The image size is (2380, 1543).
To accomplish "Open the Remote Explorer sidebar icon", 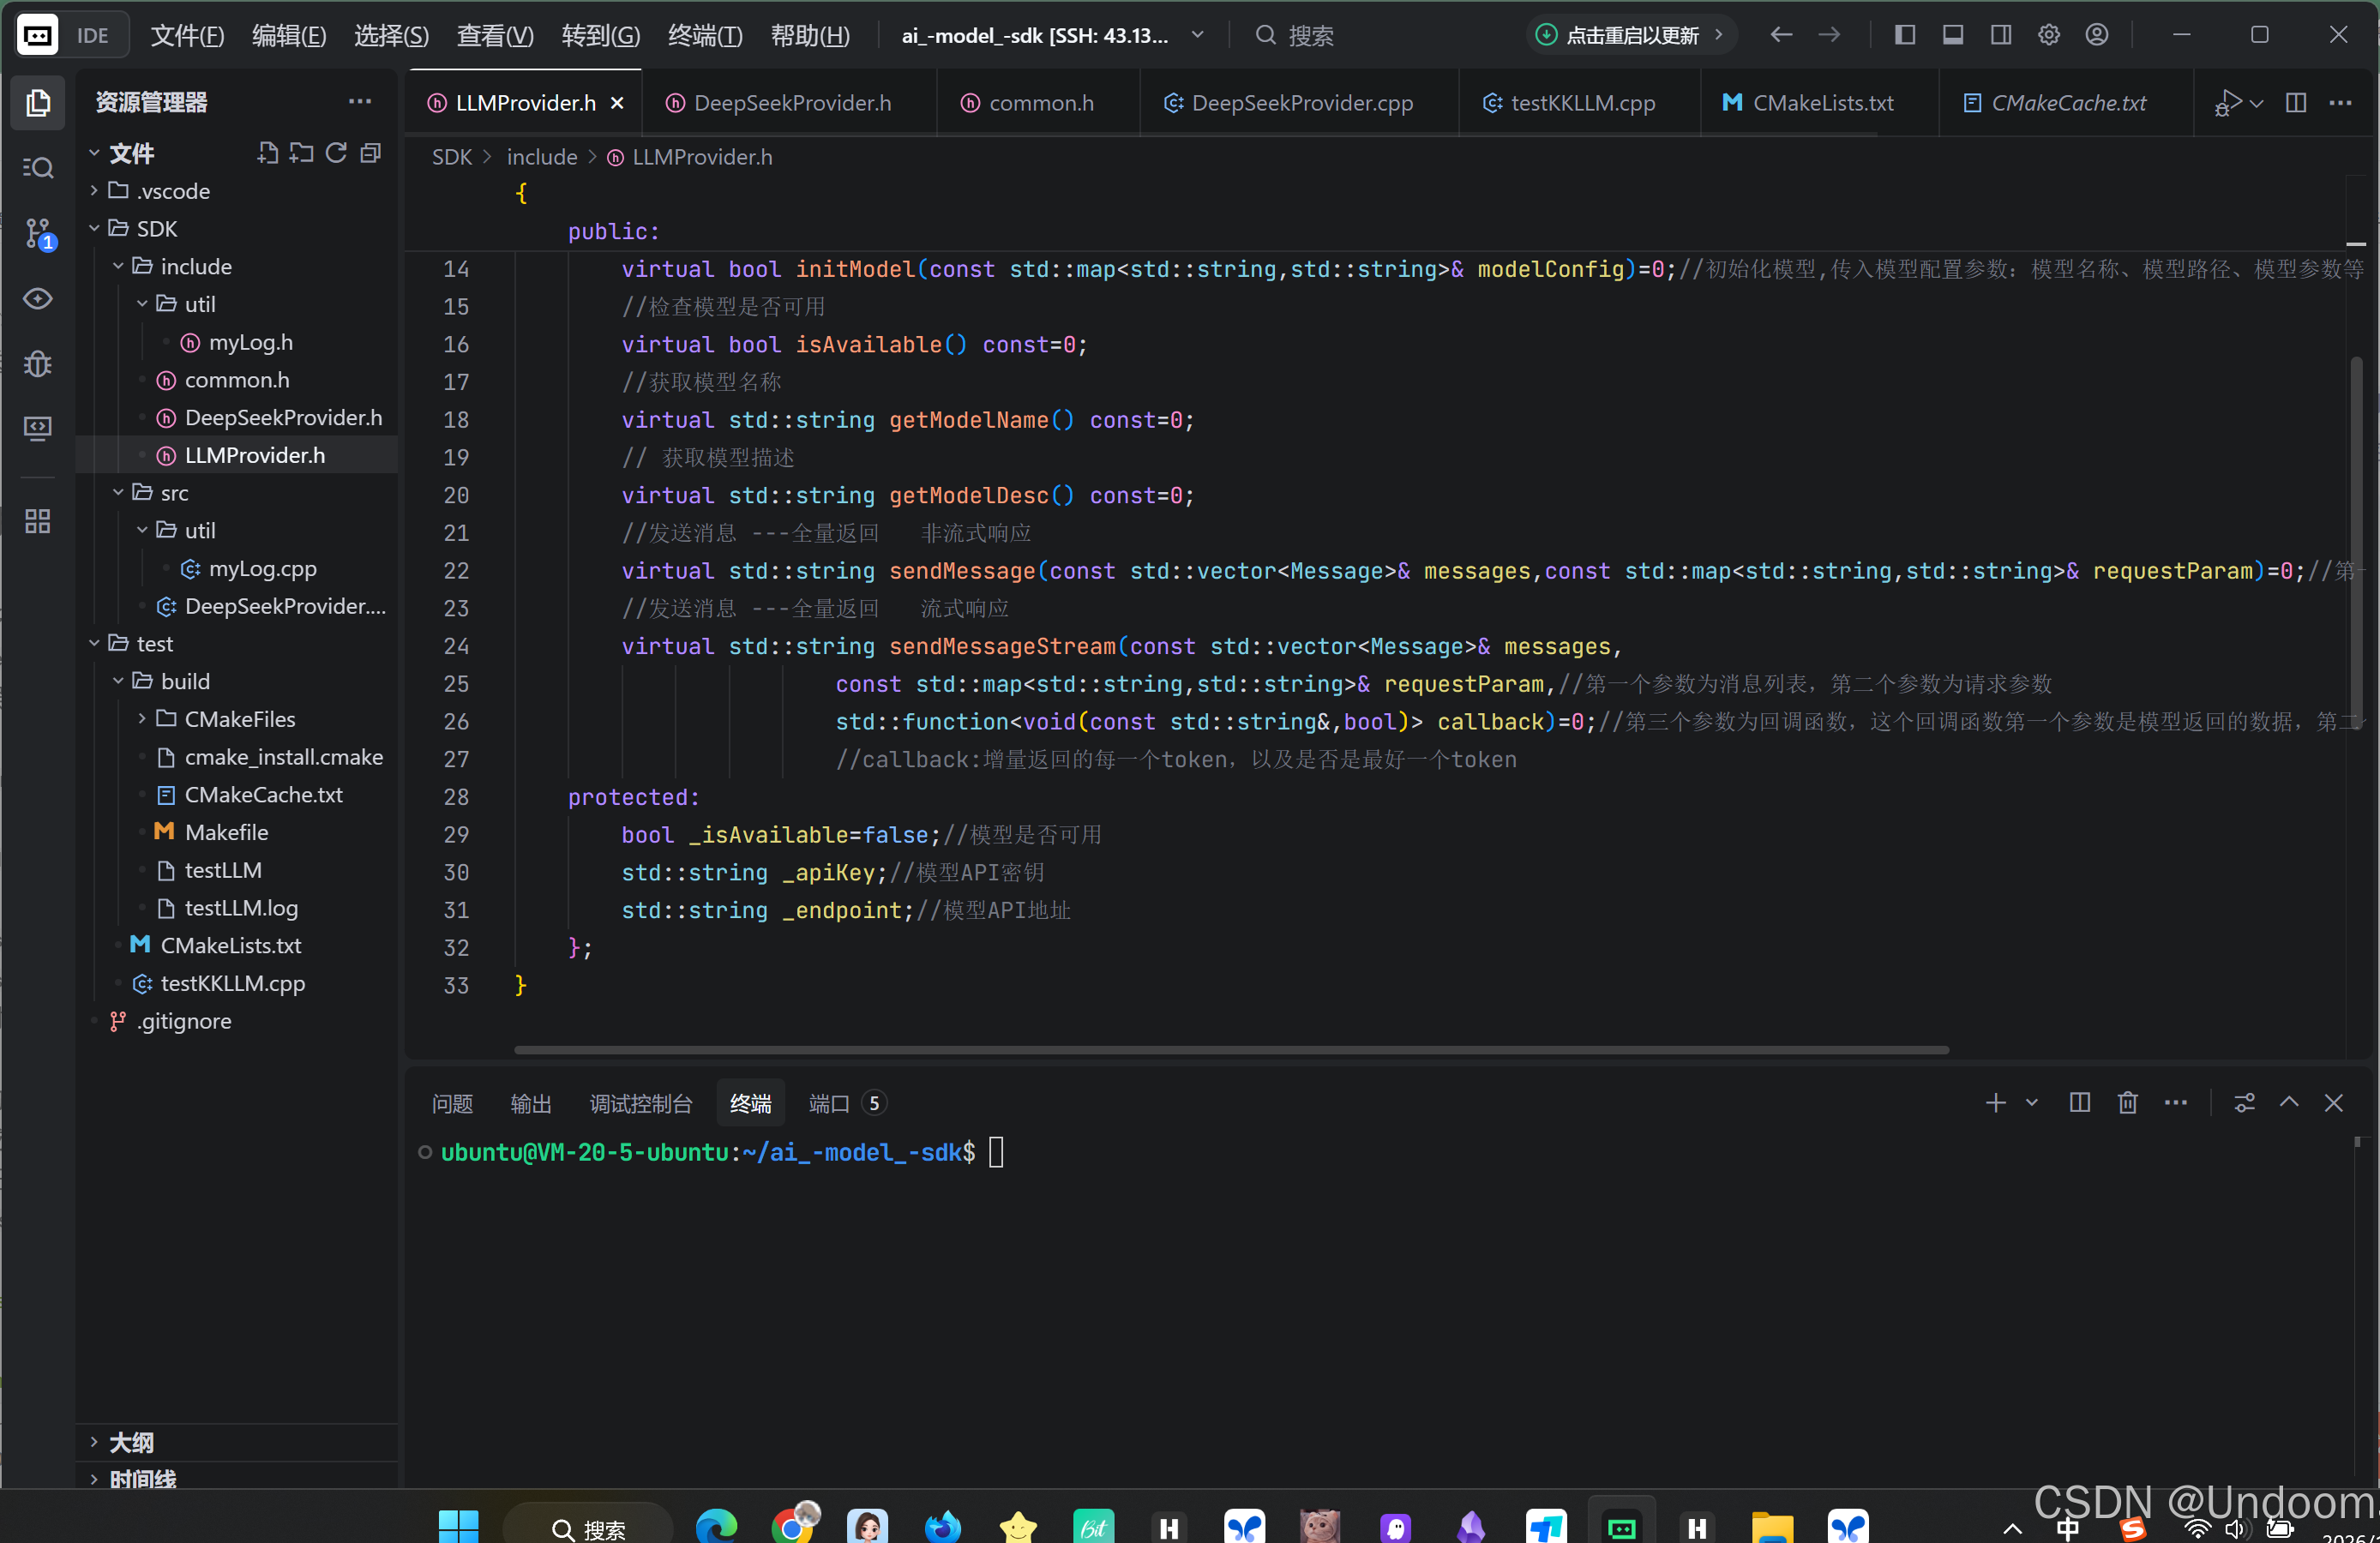I will point(38,428).
